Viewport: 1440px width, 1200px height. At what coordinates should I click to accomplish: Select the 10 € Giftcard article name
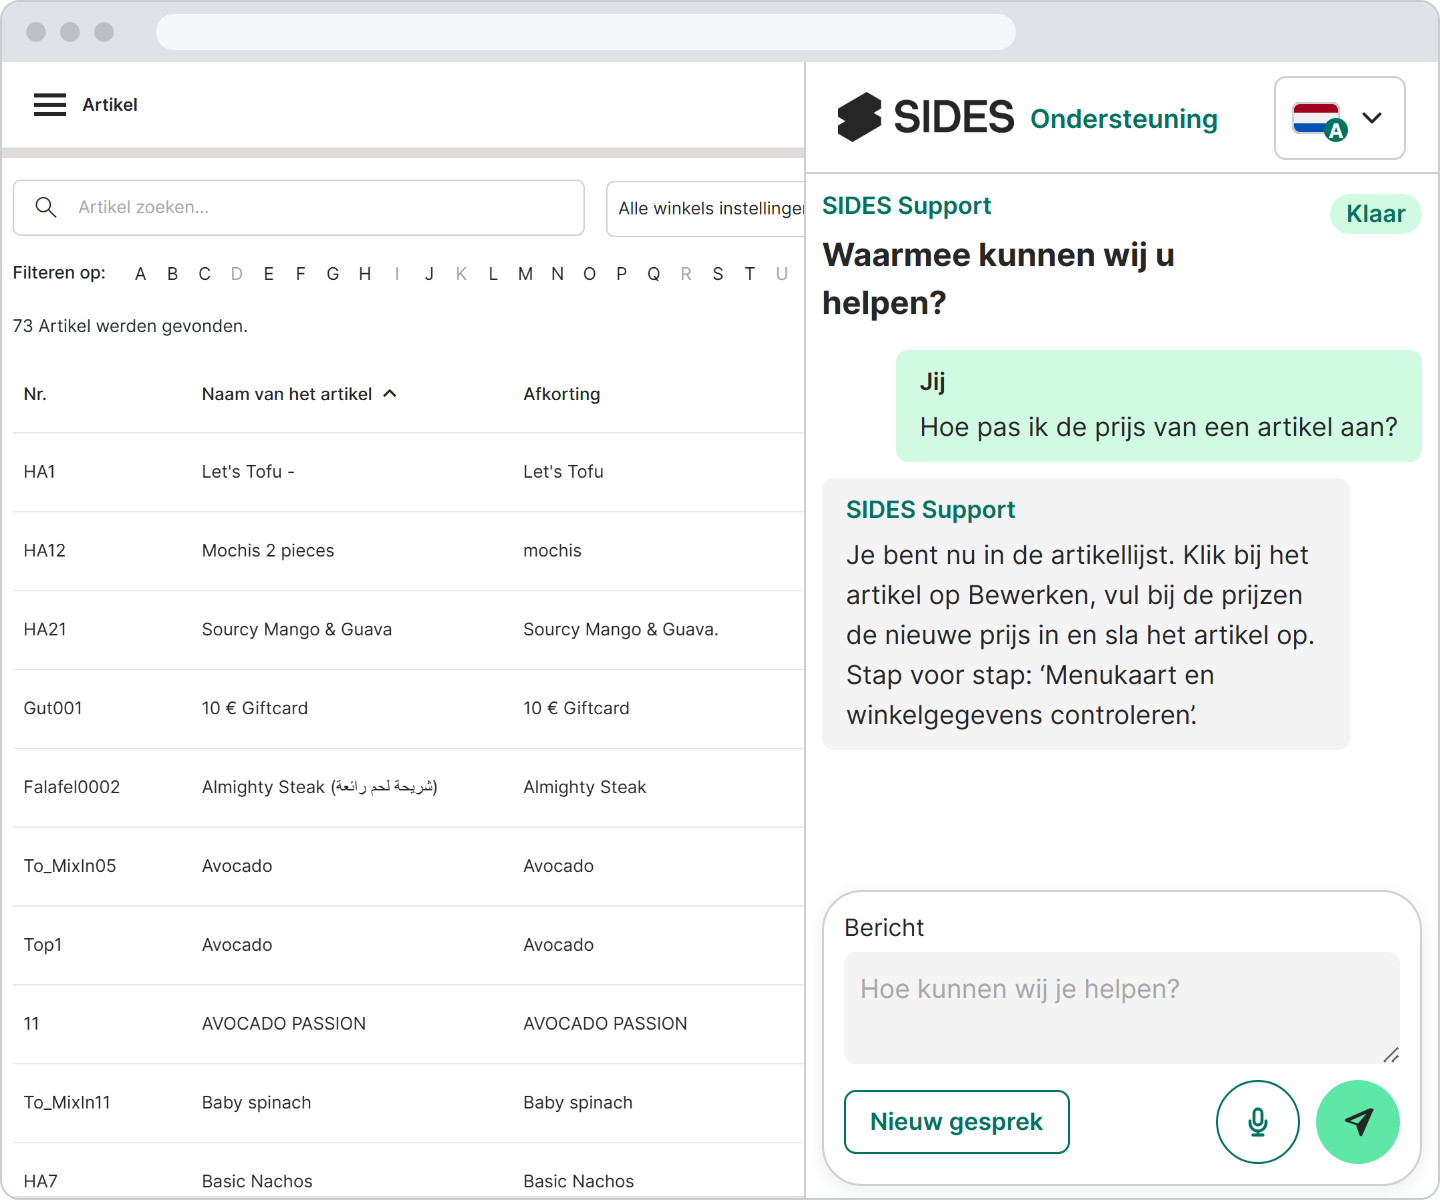(x=255, y=709)
